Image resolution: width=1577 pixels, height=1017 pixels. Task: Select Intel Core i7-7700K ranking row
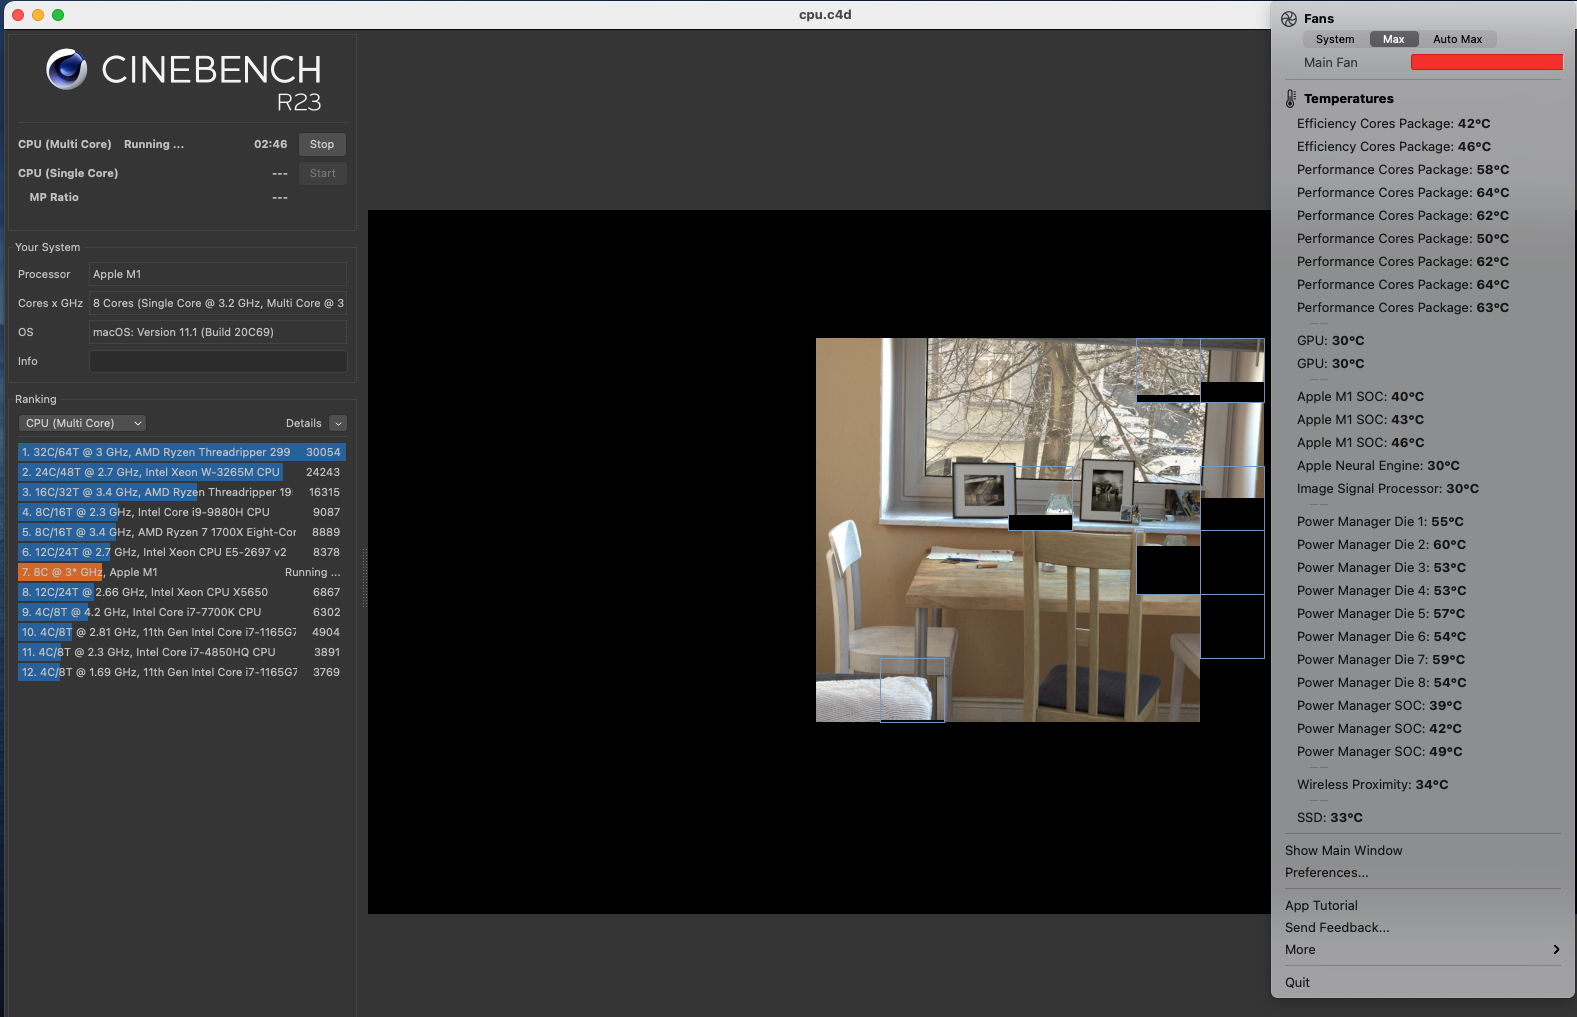(182, 612)
